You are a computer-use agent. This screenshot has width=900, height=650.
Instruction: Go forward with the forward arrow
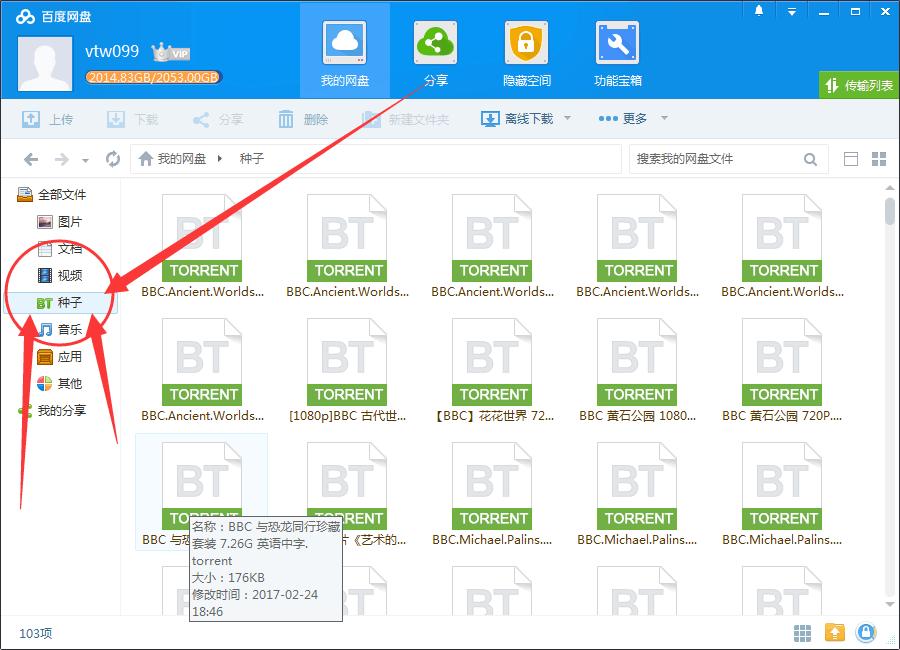(x=61, y=159)
